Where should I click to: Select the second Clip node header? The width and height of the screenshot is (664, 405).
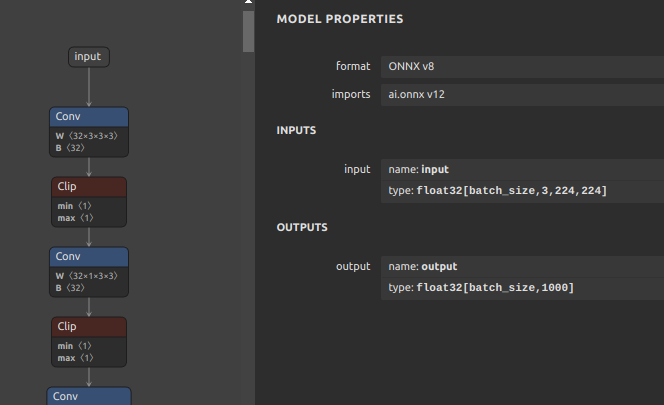89,327
